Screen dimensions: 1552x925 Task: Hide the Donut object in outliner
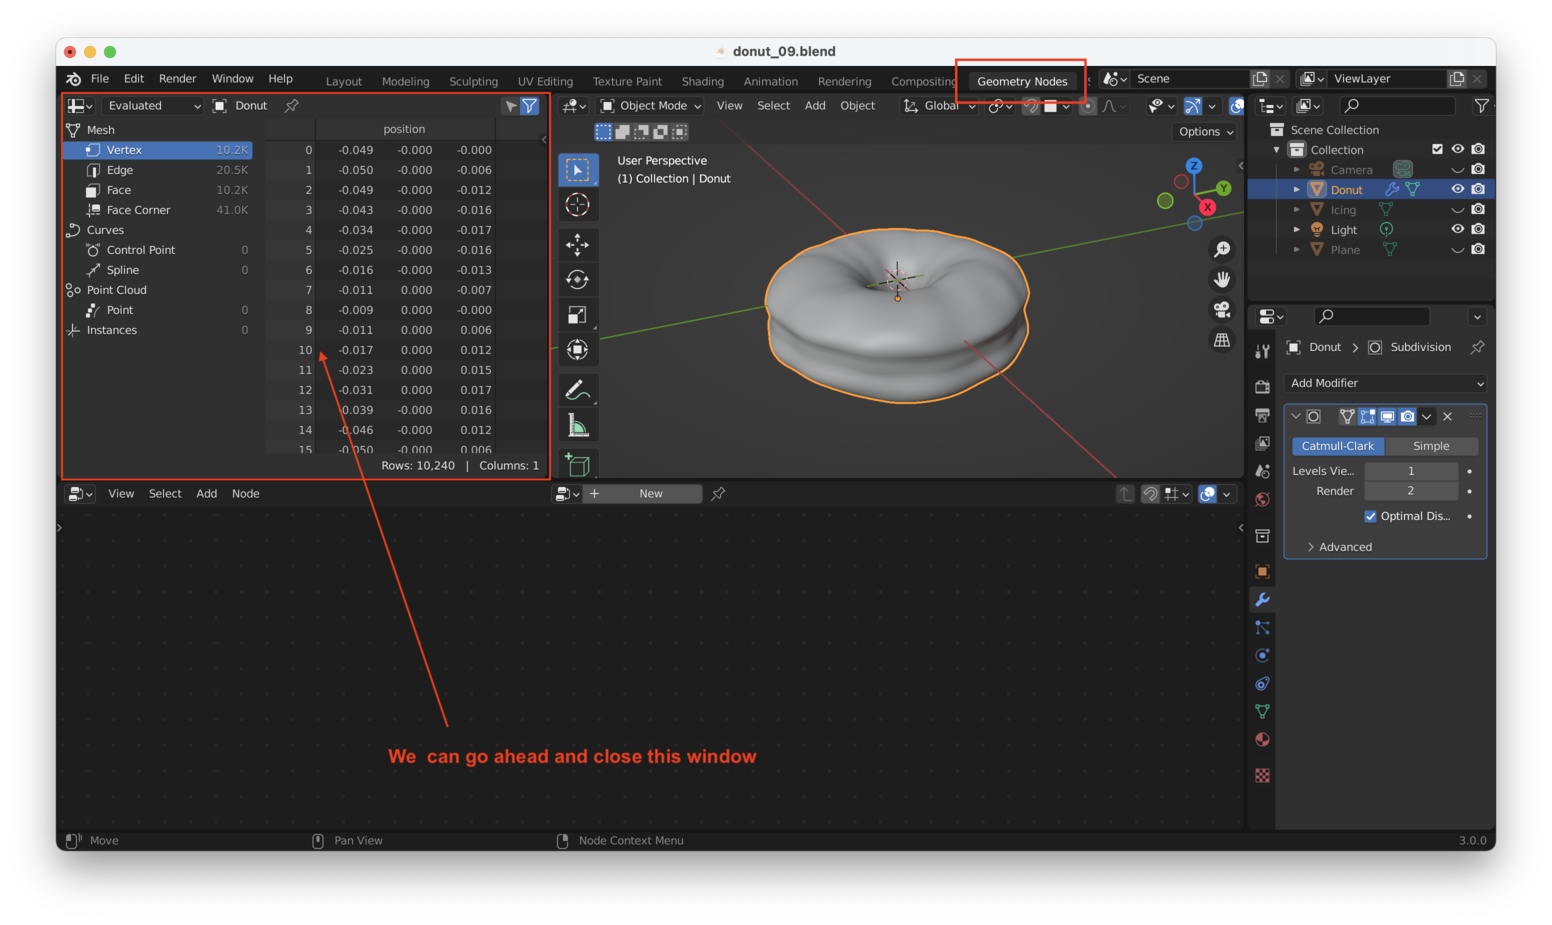click(x=1457, y=189)
